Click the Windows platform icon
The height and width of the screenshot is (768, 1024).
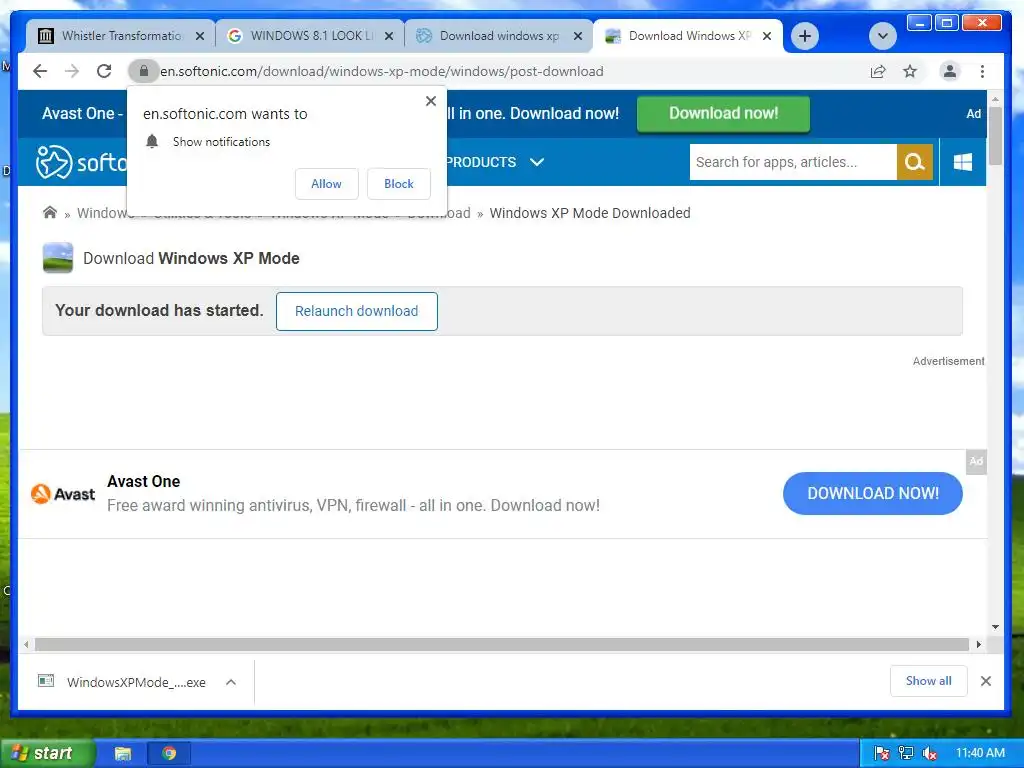click(963, 162)
